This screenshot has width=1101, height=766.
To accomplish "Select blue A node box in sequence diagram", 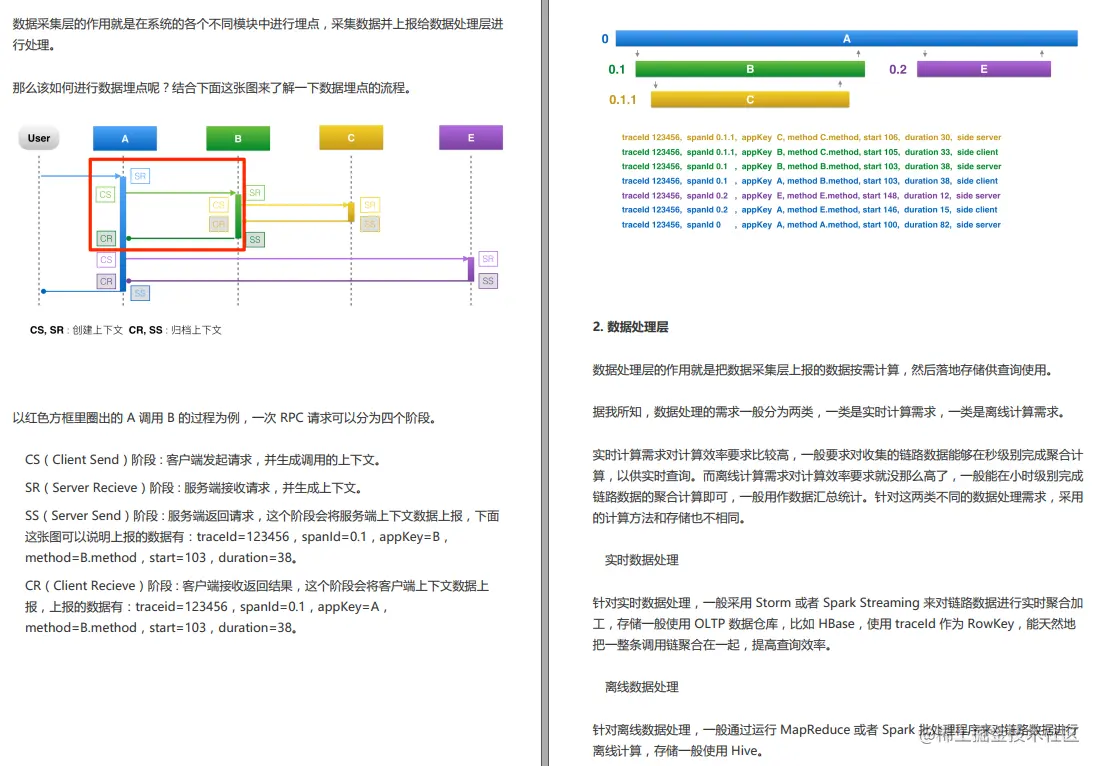I will pyautogui.click(x=125, y=138).
